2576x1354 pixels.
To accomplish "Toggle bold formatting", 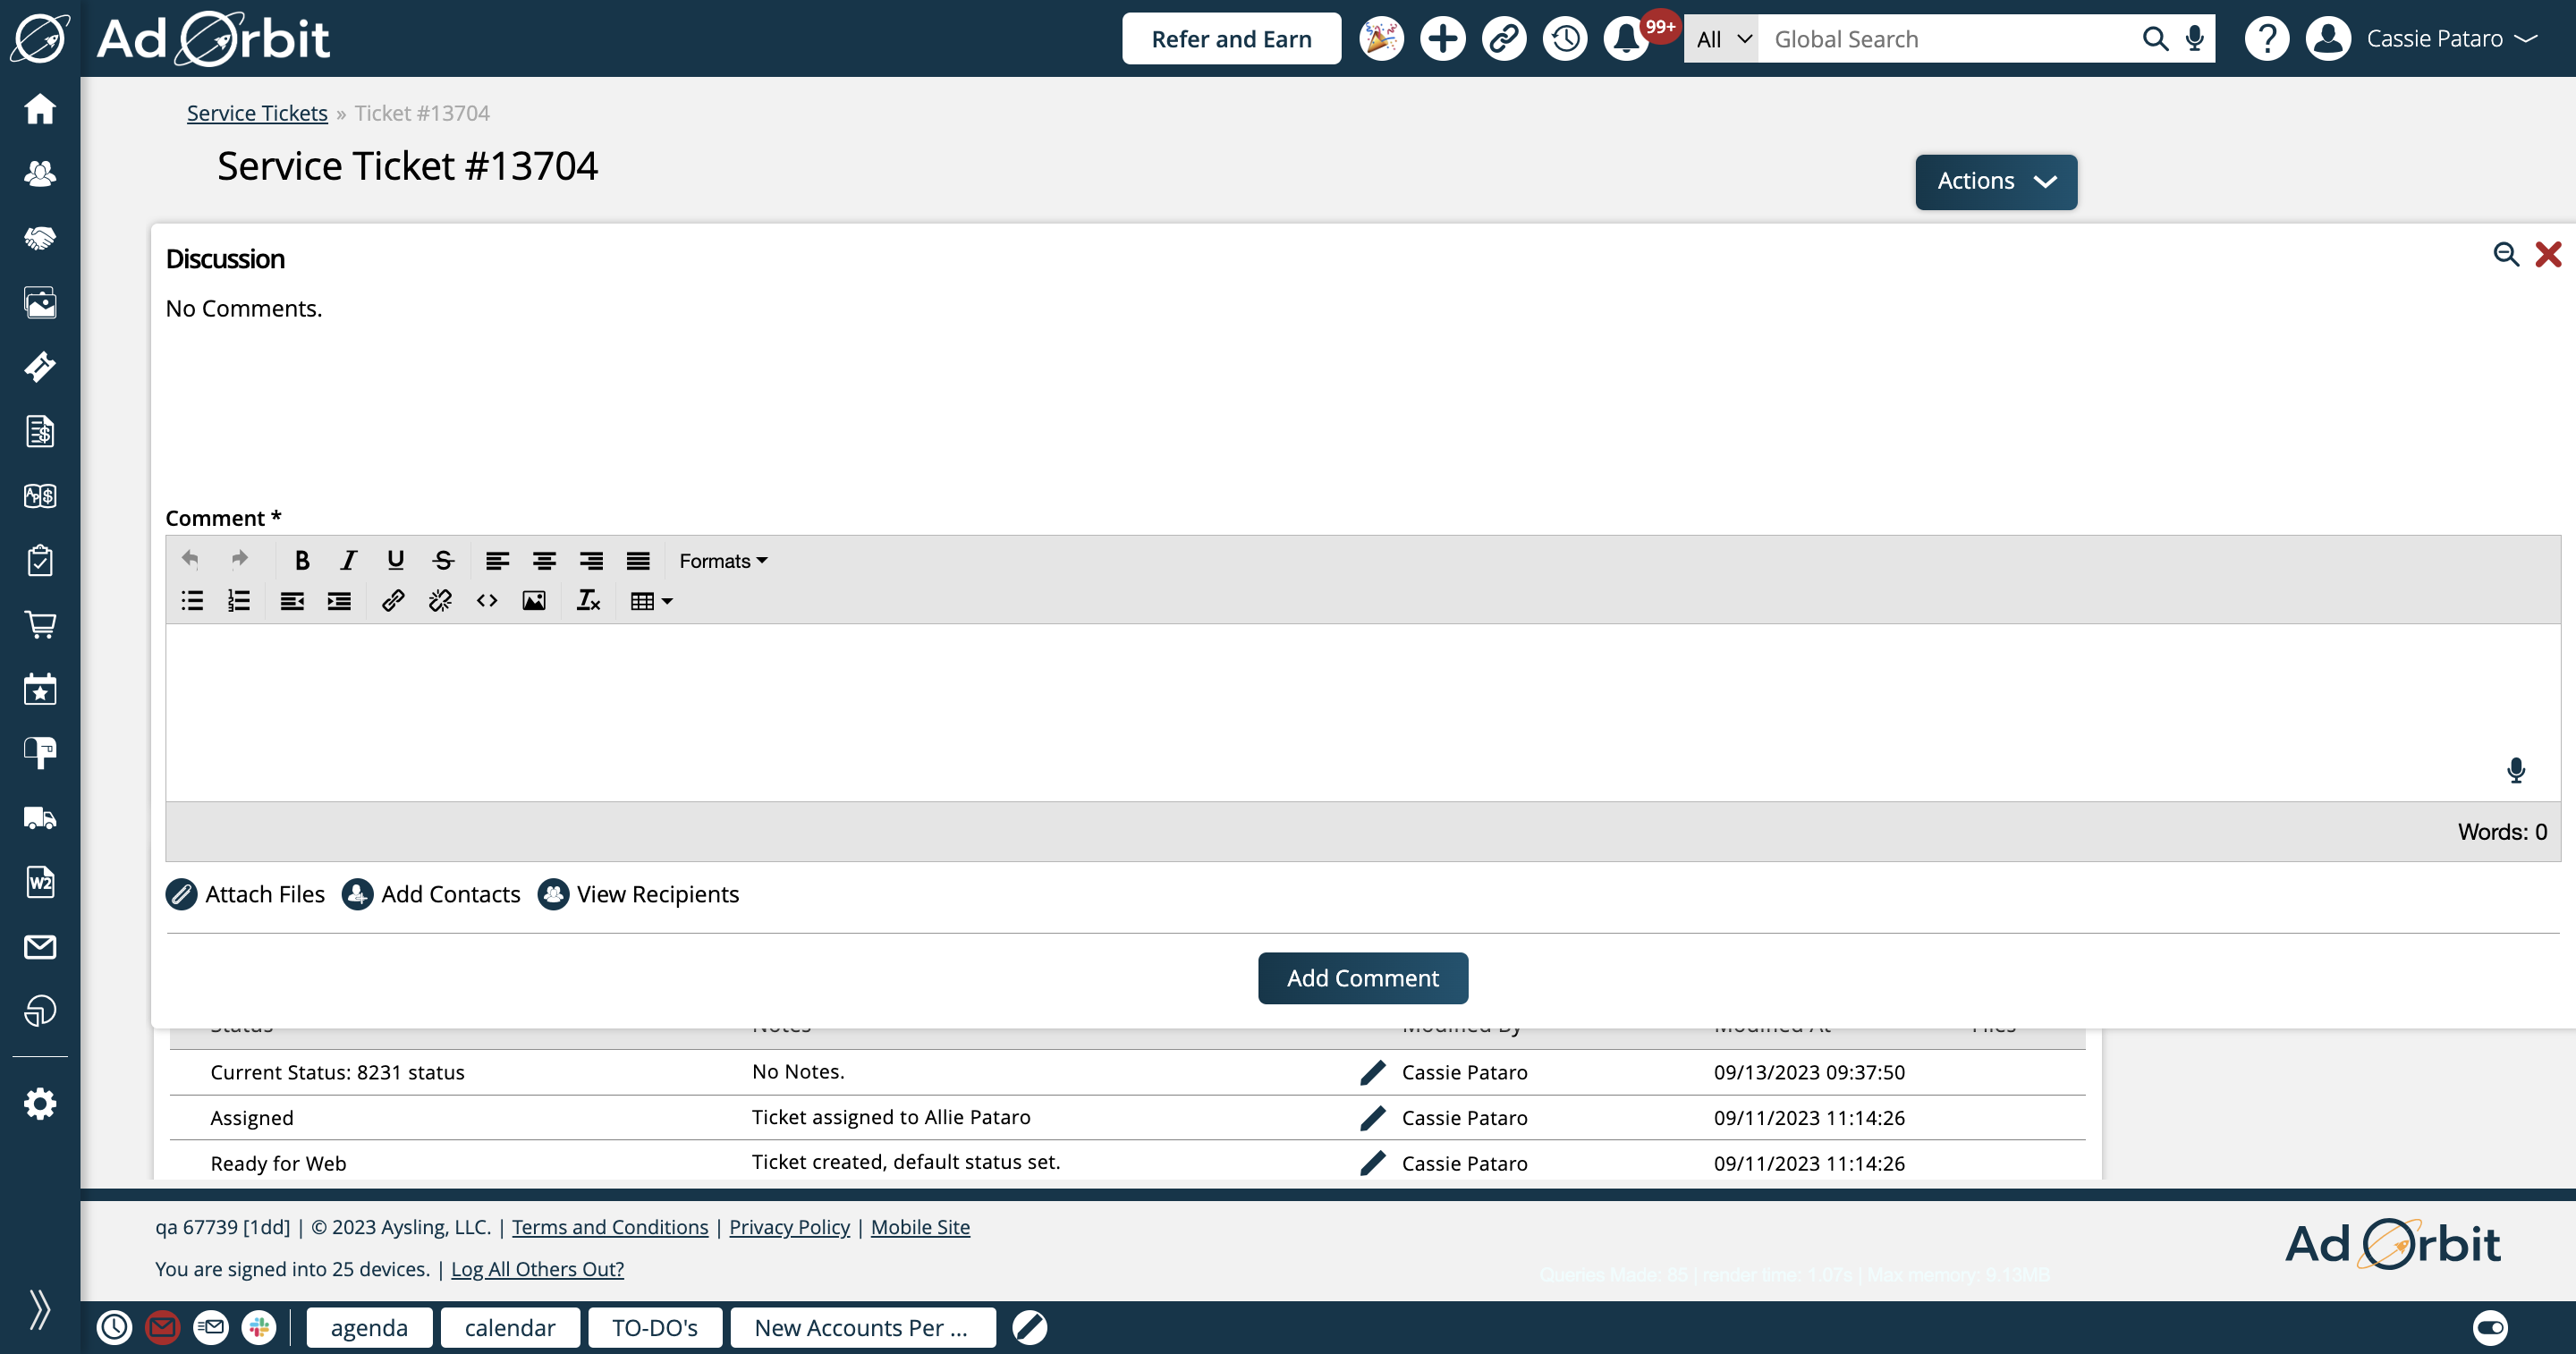I will click(x=301, y=560).
